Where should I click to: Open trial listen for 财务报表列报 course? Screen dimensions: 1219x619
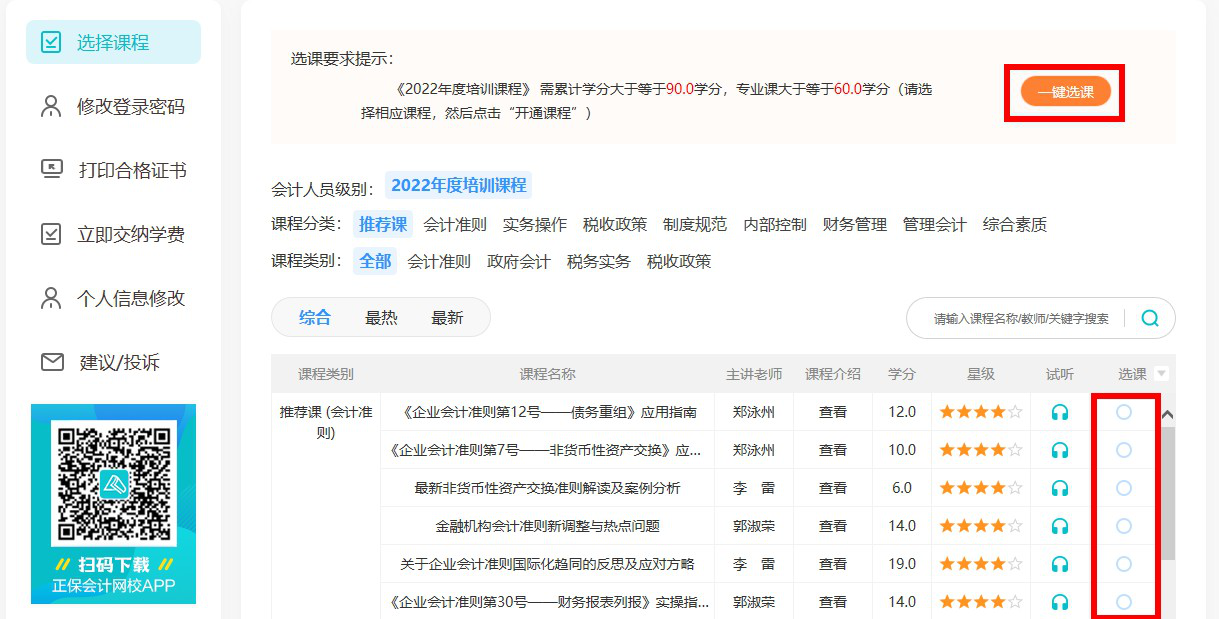1059,601
